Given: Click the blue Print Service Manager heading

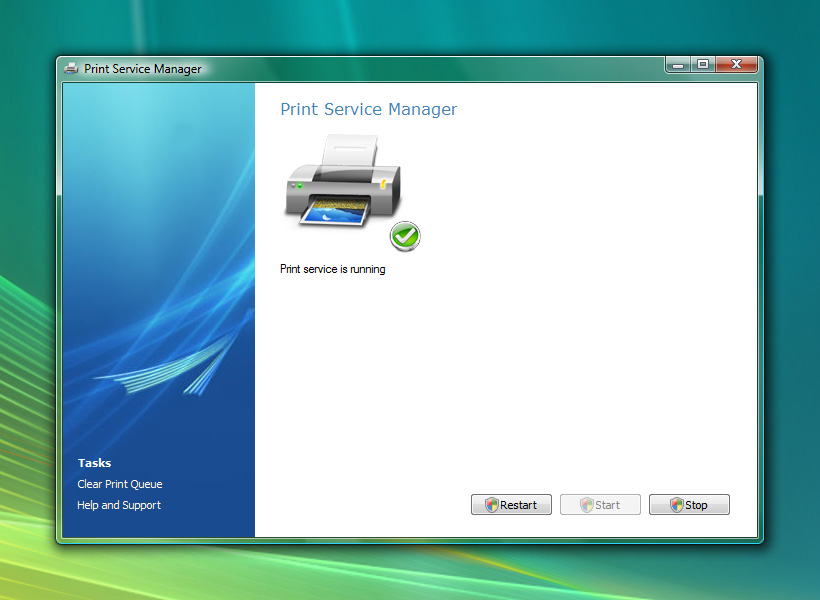Looking at the screenshot, I should [x=368, y=110].
